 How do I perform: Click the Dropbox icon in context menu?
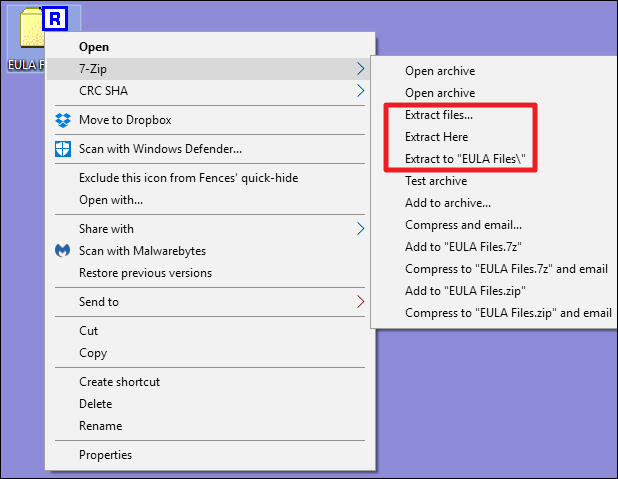pyautogui.click(x=63, y=120)
